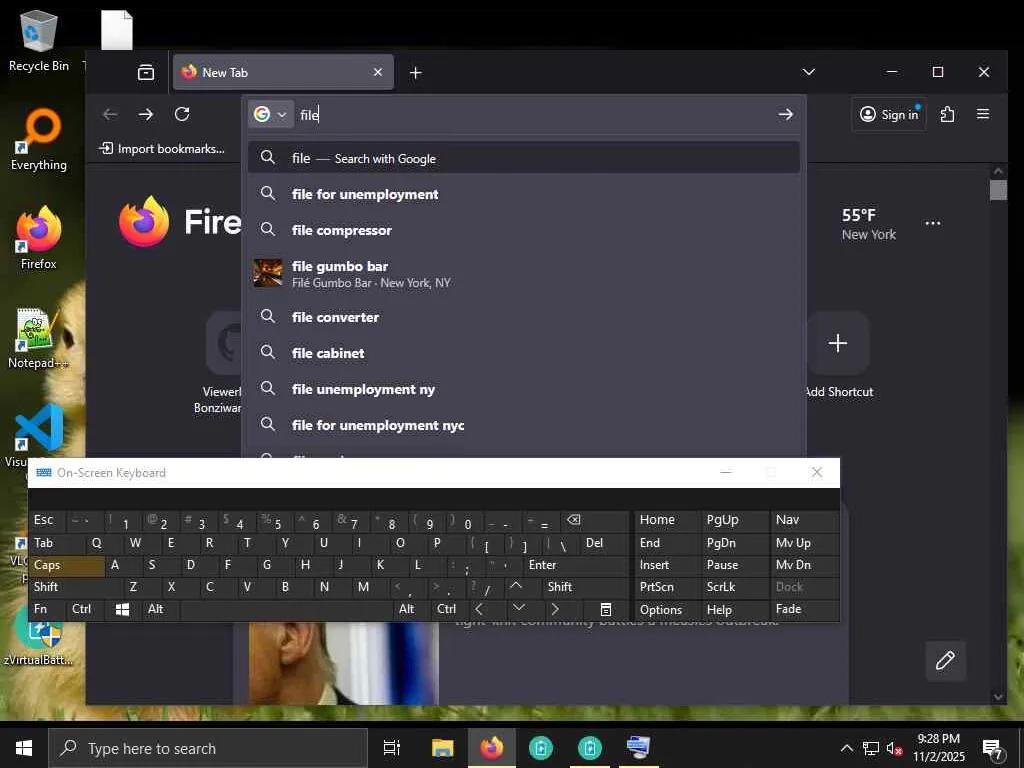Click Firefox back arrow button
This screenshot has width=1024, height=768.
110,114
